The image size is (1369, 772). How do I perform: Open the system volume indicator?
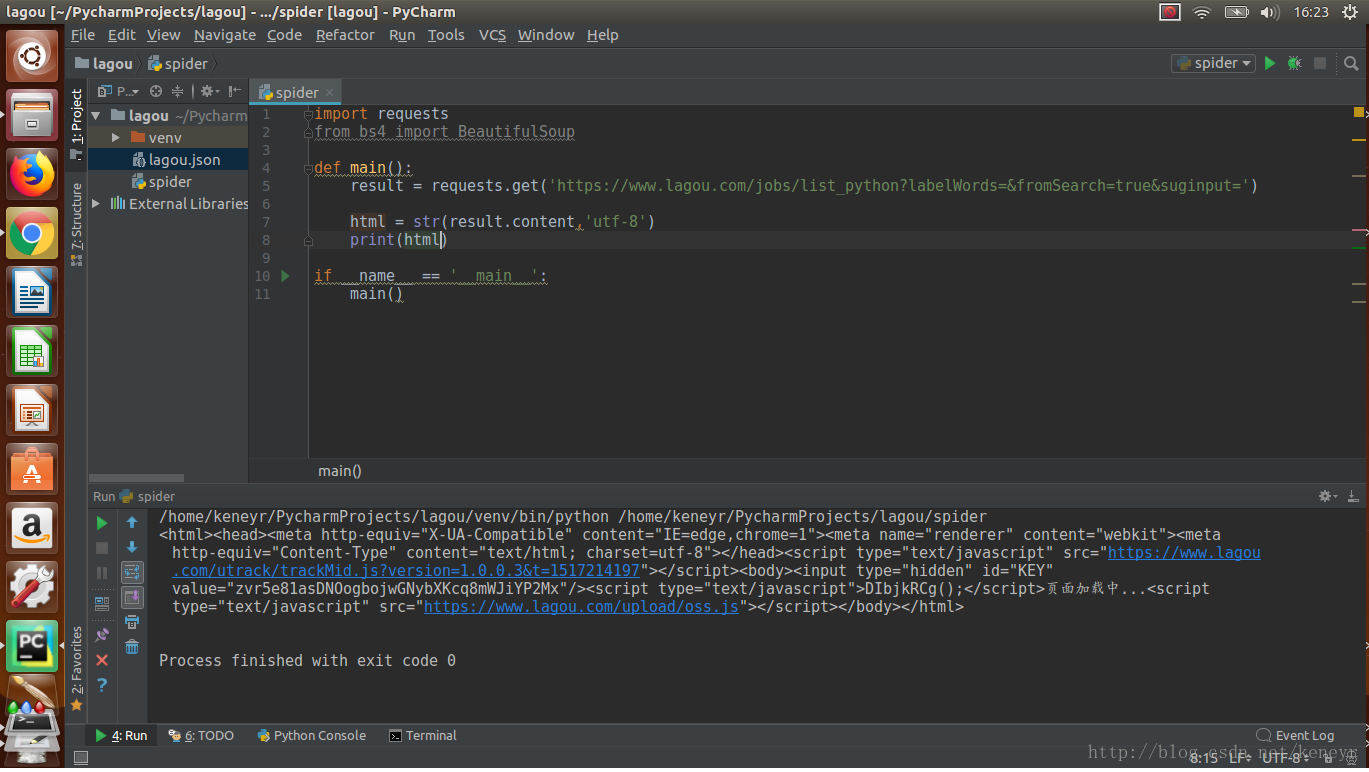point(1270,12)
